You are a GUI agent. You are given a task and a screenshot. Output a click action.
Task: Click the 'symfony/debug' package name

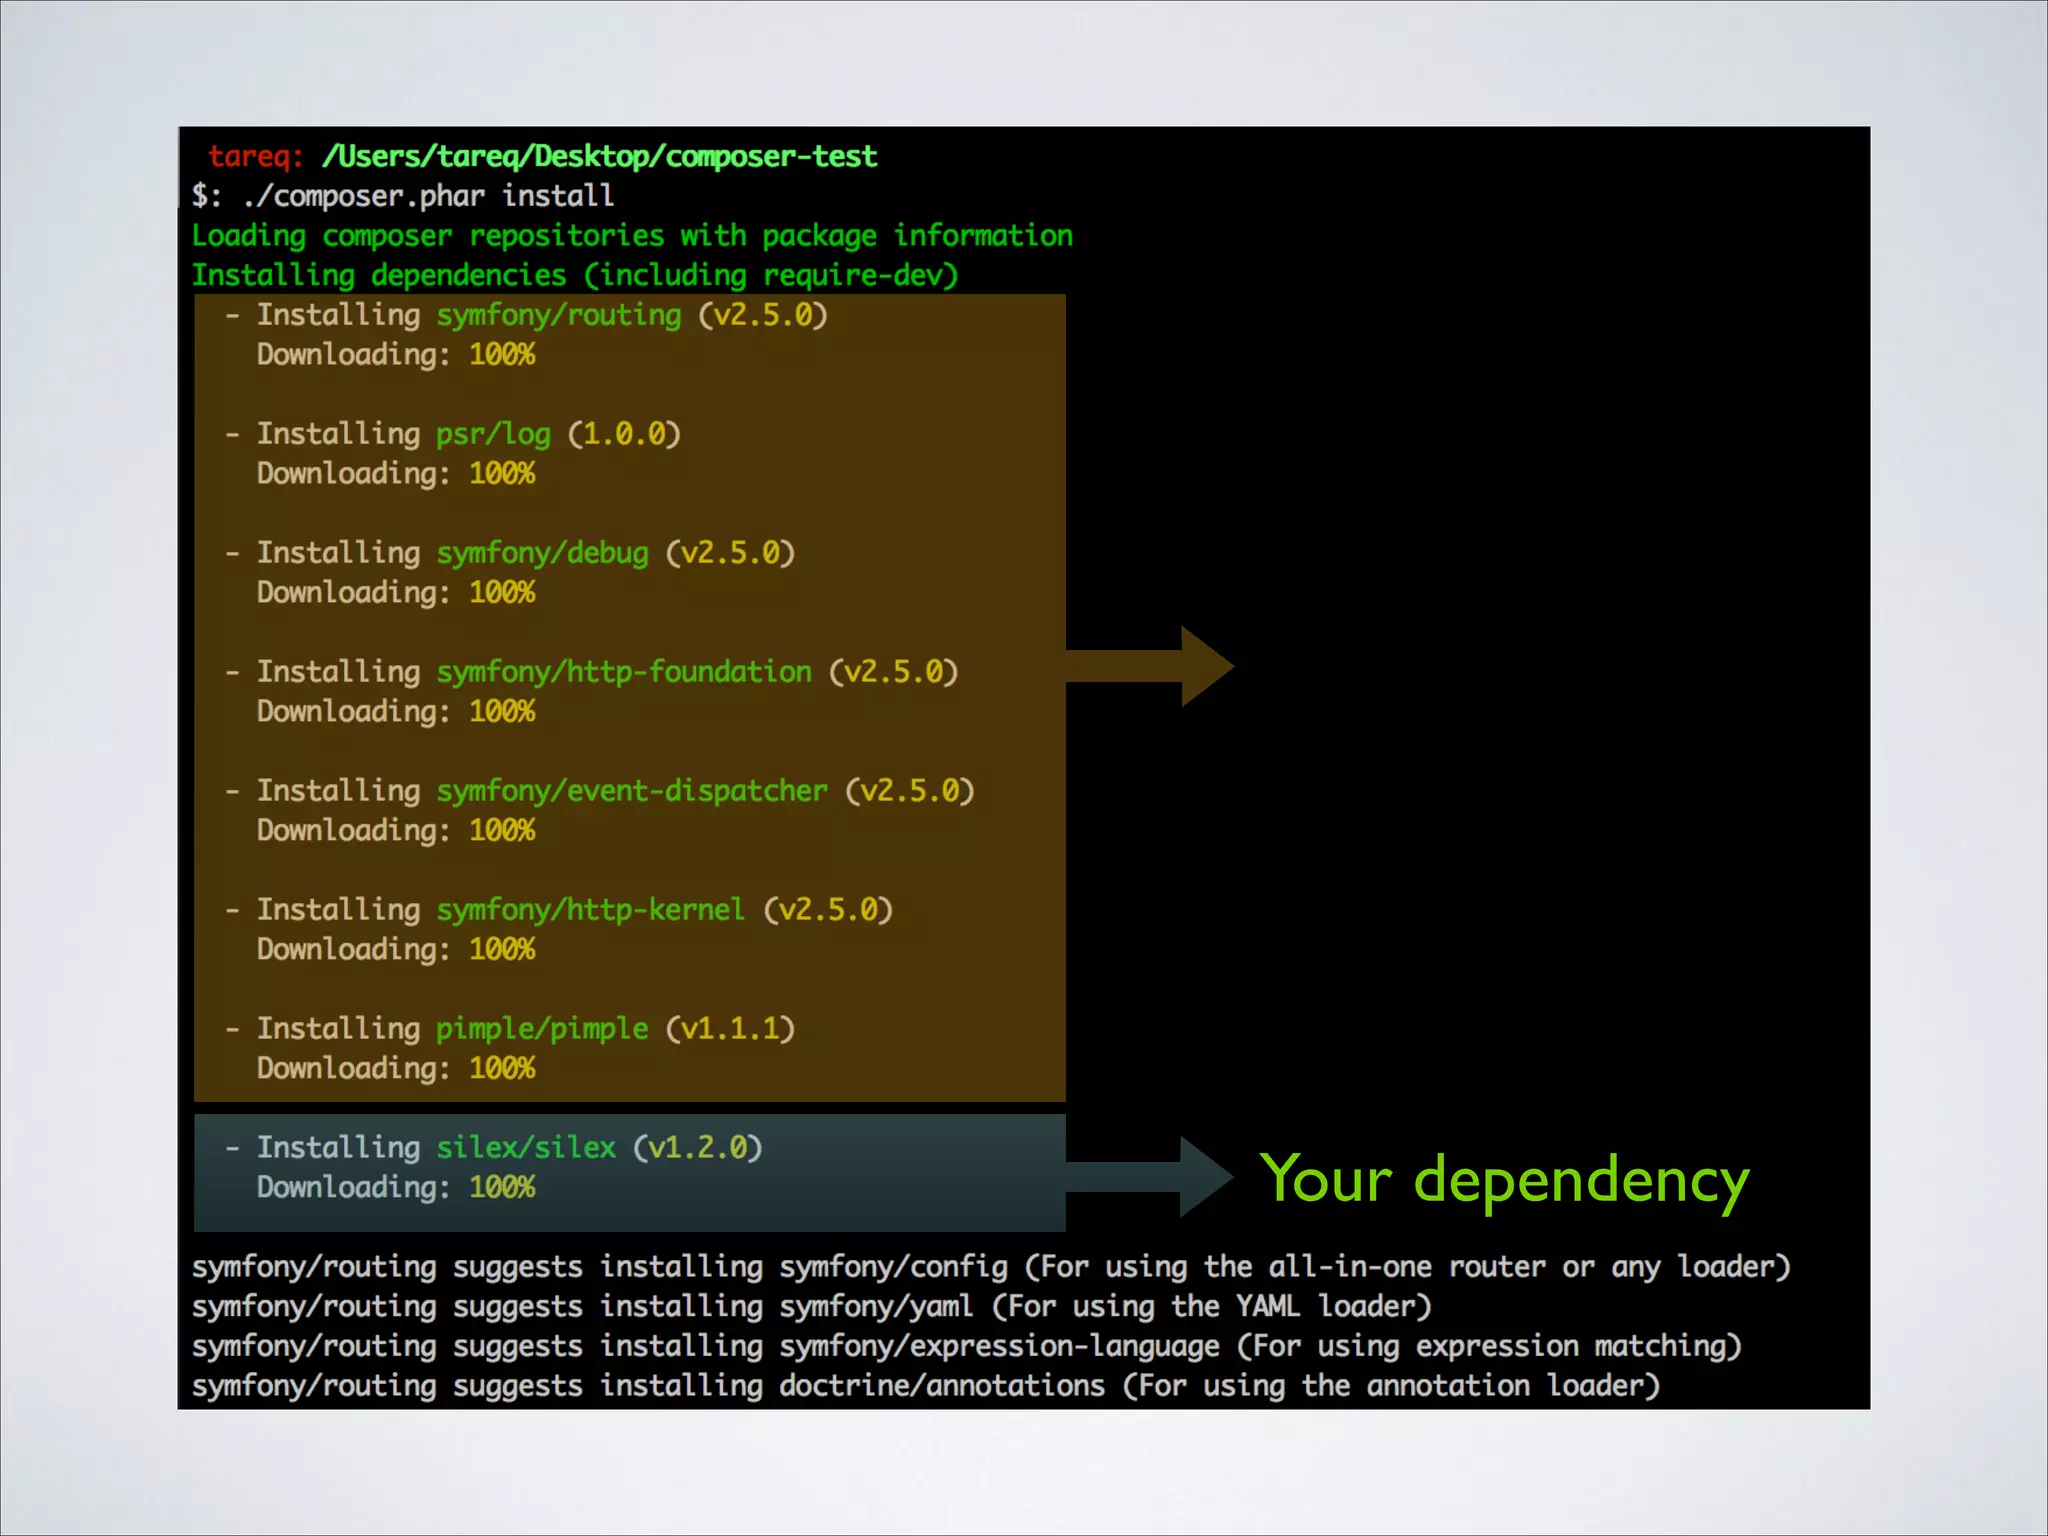point(542,553)
